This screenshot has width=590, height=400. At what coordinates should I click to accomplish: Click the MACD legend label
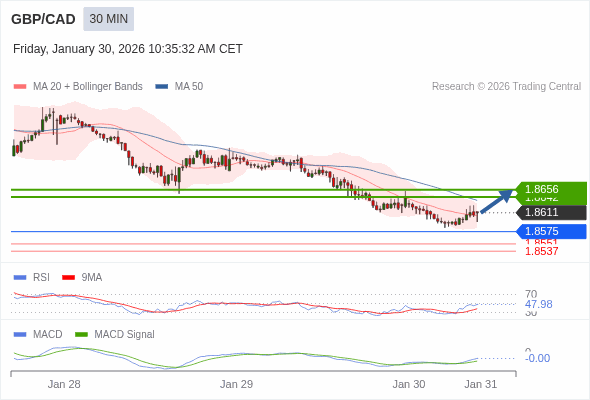pyautogui.click(x=48, y=335)
